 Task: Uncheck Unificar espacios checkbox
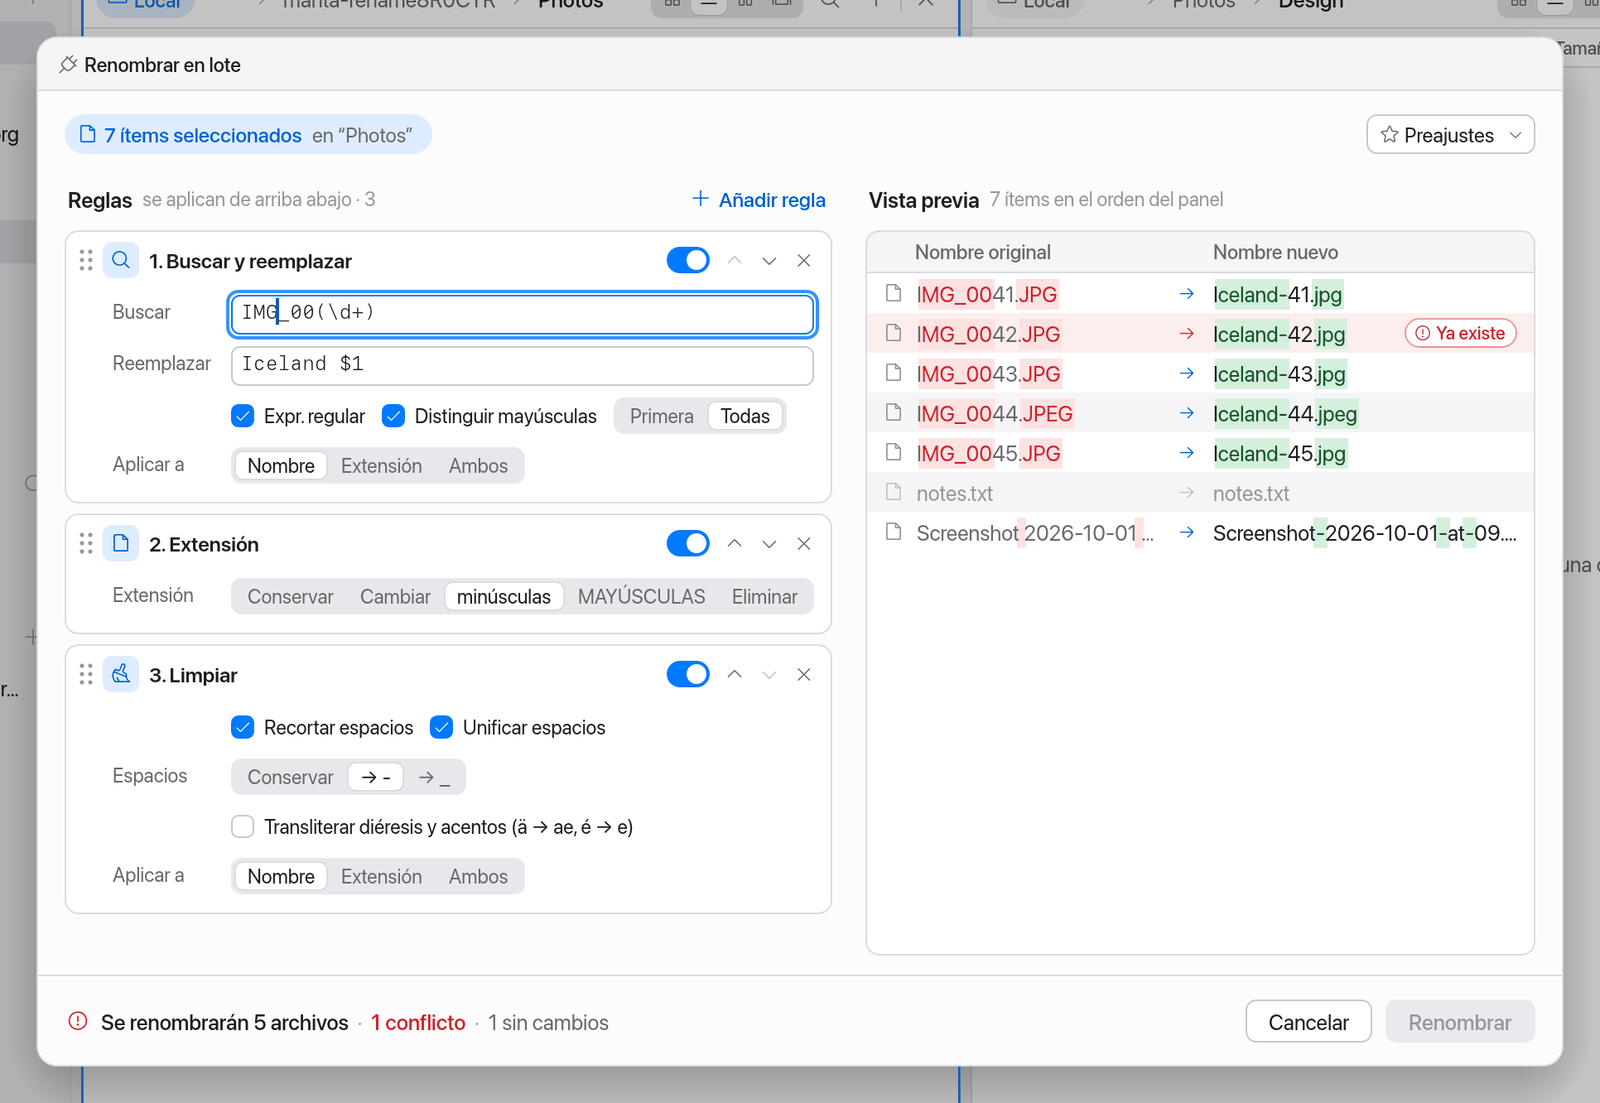[x=442, y=727]
